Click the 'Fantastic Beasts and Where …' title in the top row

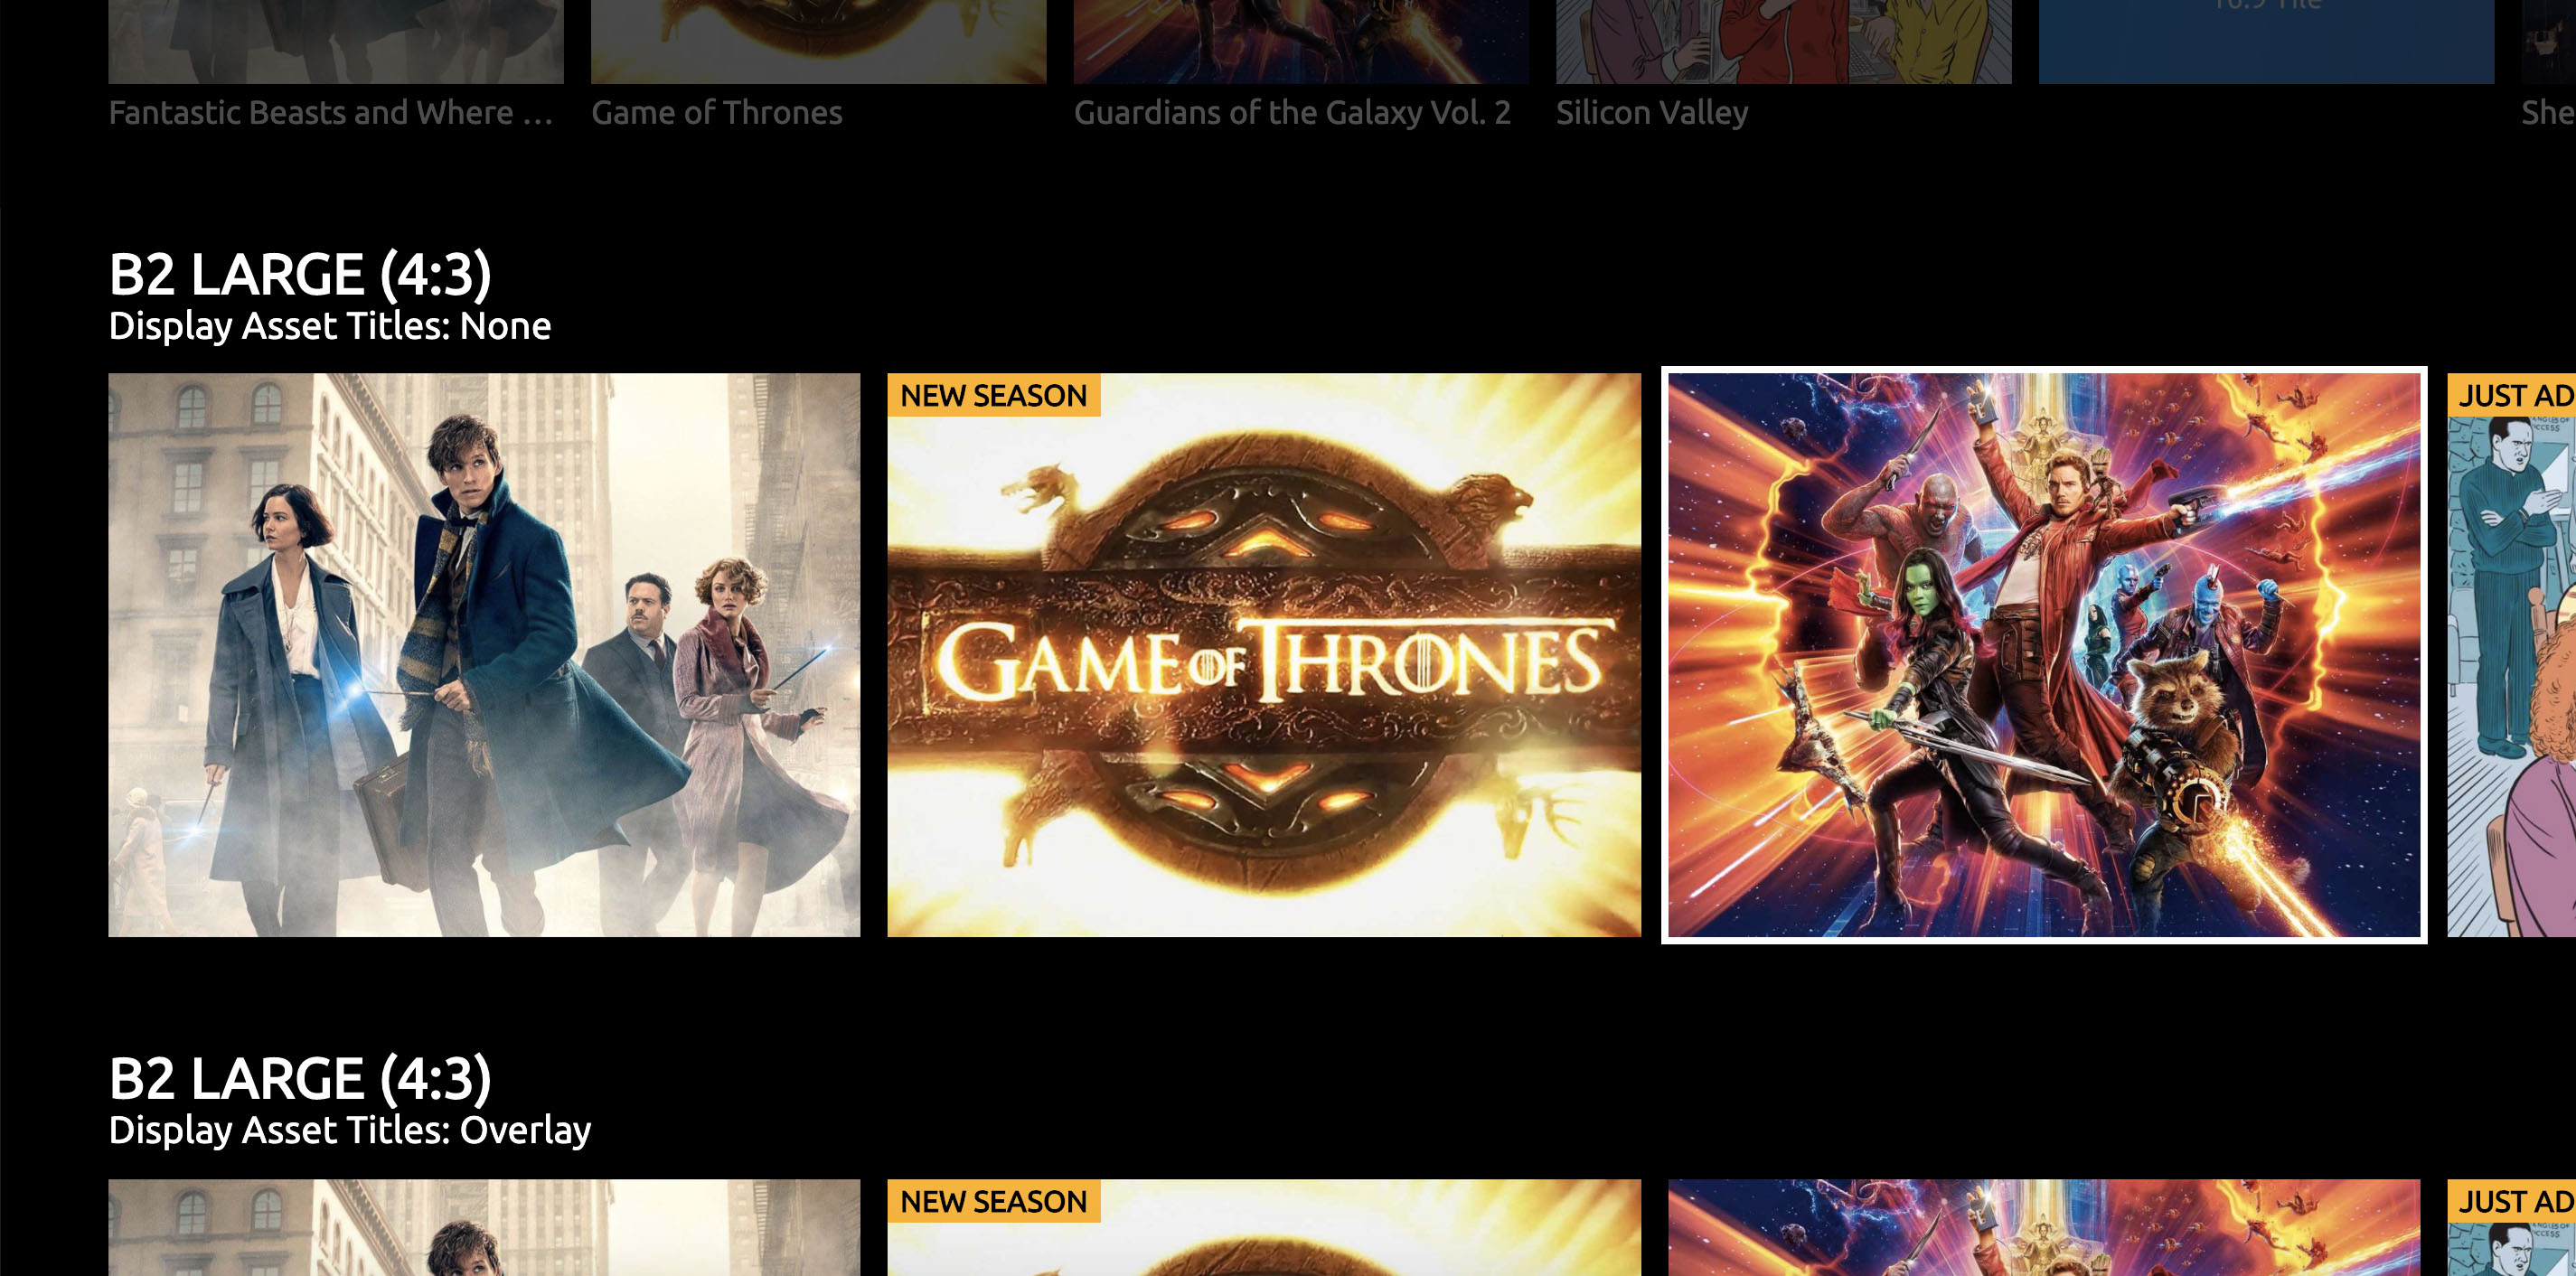(331, 112)
